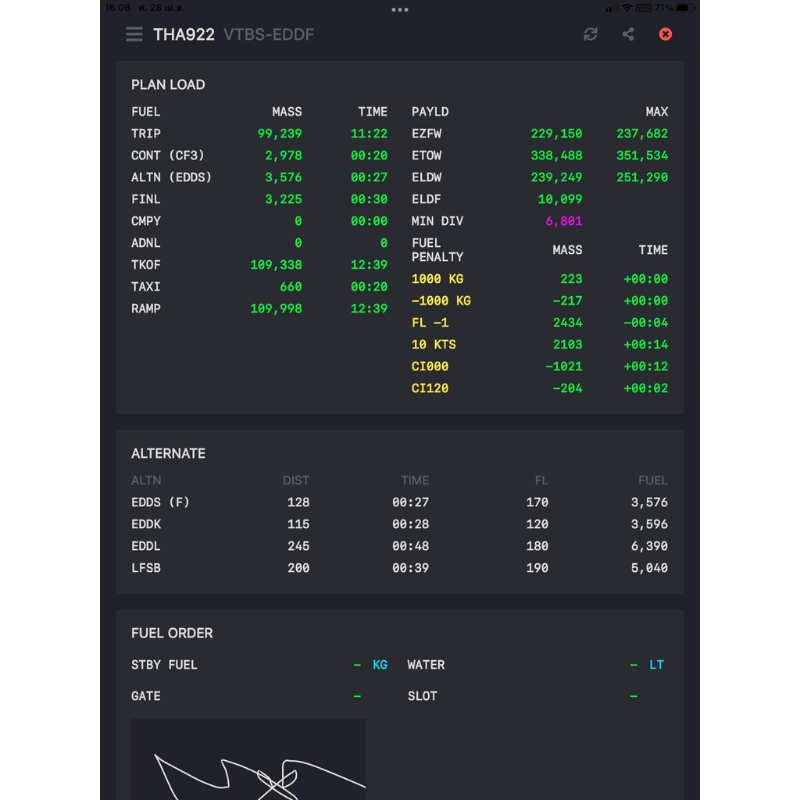Image resolution: width=800 pixels, height=800 pixels.
Task: Fill in the SLOT field
Action: point(633,696)
